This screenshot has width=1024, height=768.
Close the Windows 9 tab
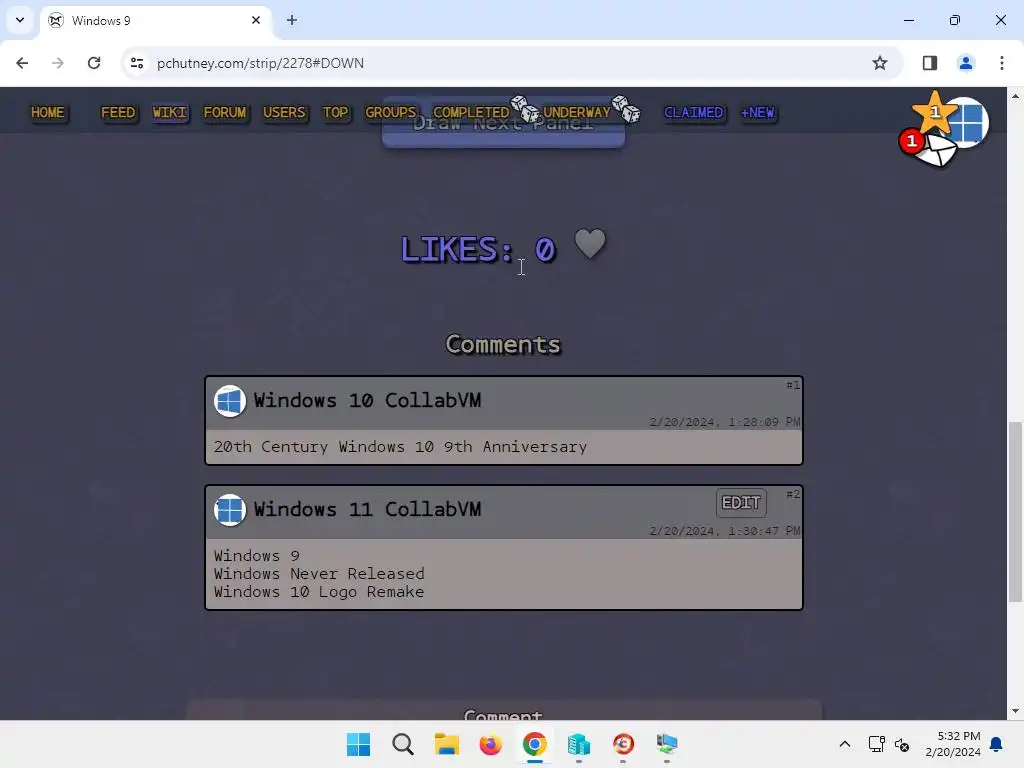(255, 20)
